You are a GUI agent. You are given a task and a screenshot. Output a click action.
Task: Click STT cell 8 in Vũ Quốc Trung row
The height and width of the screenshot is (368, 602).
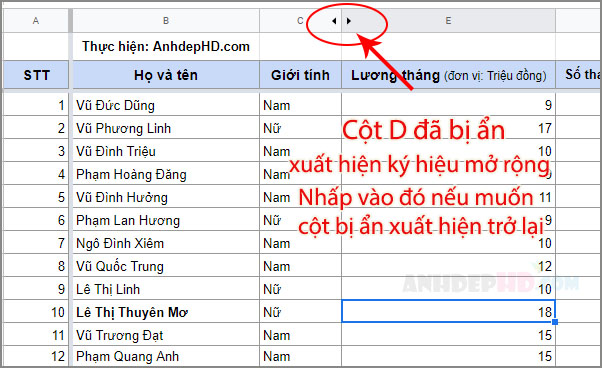click(36, 266)
